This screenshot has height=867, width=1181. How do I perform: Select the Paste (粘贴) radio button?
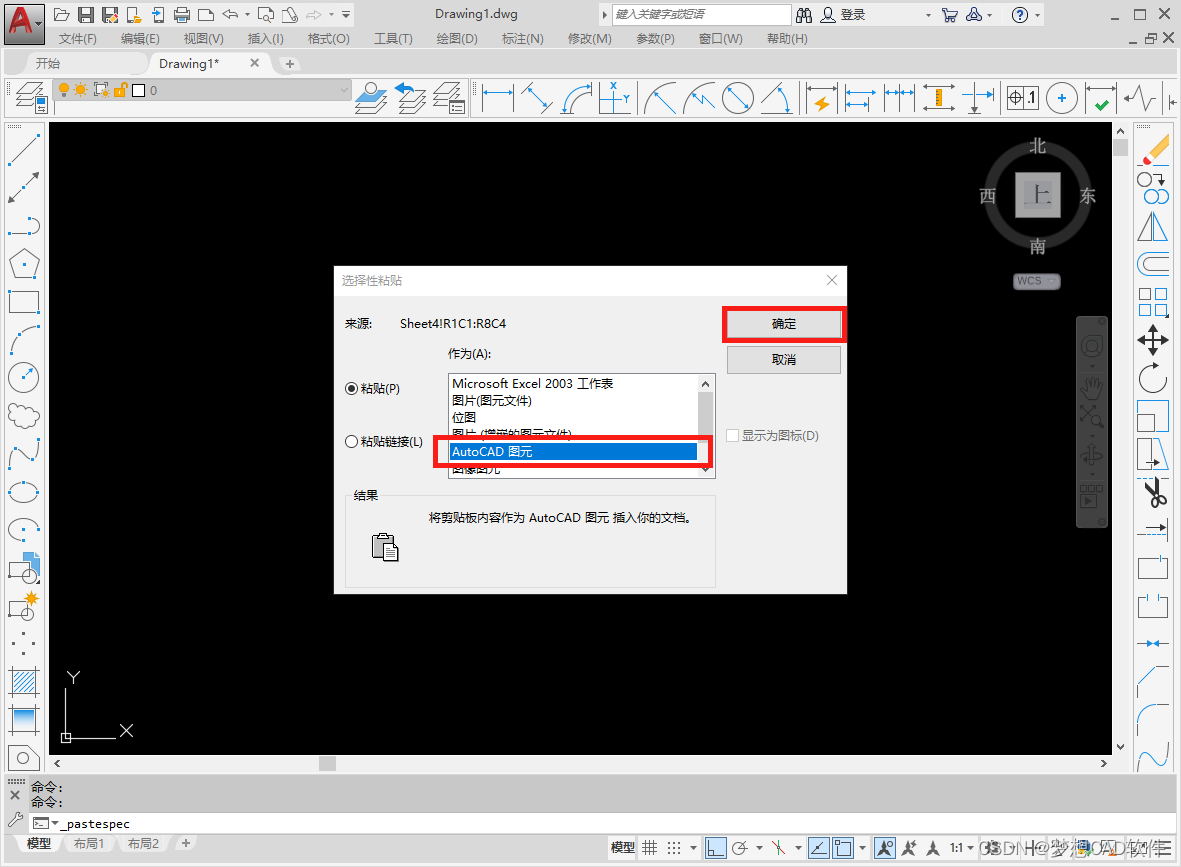coord(351,389)
